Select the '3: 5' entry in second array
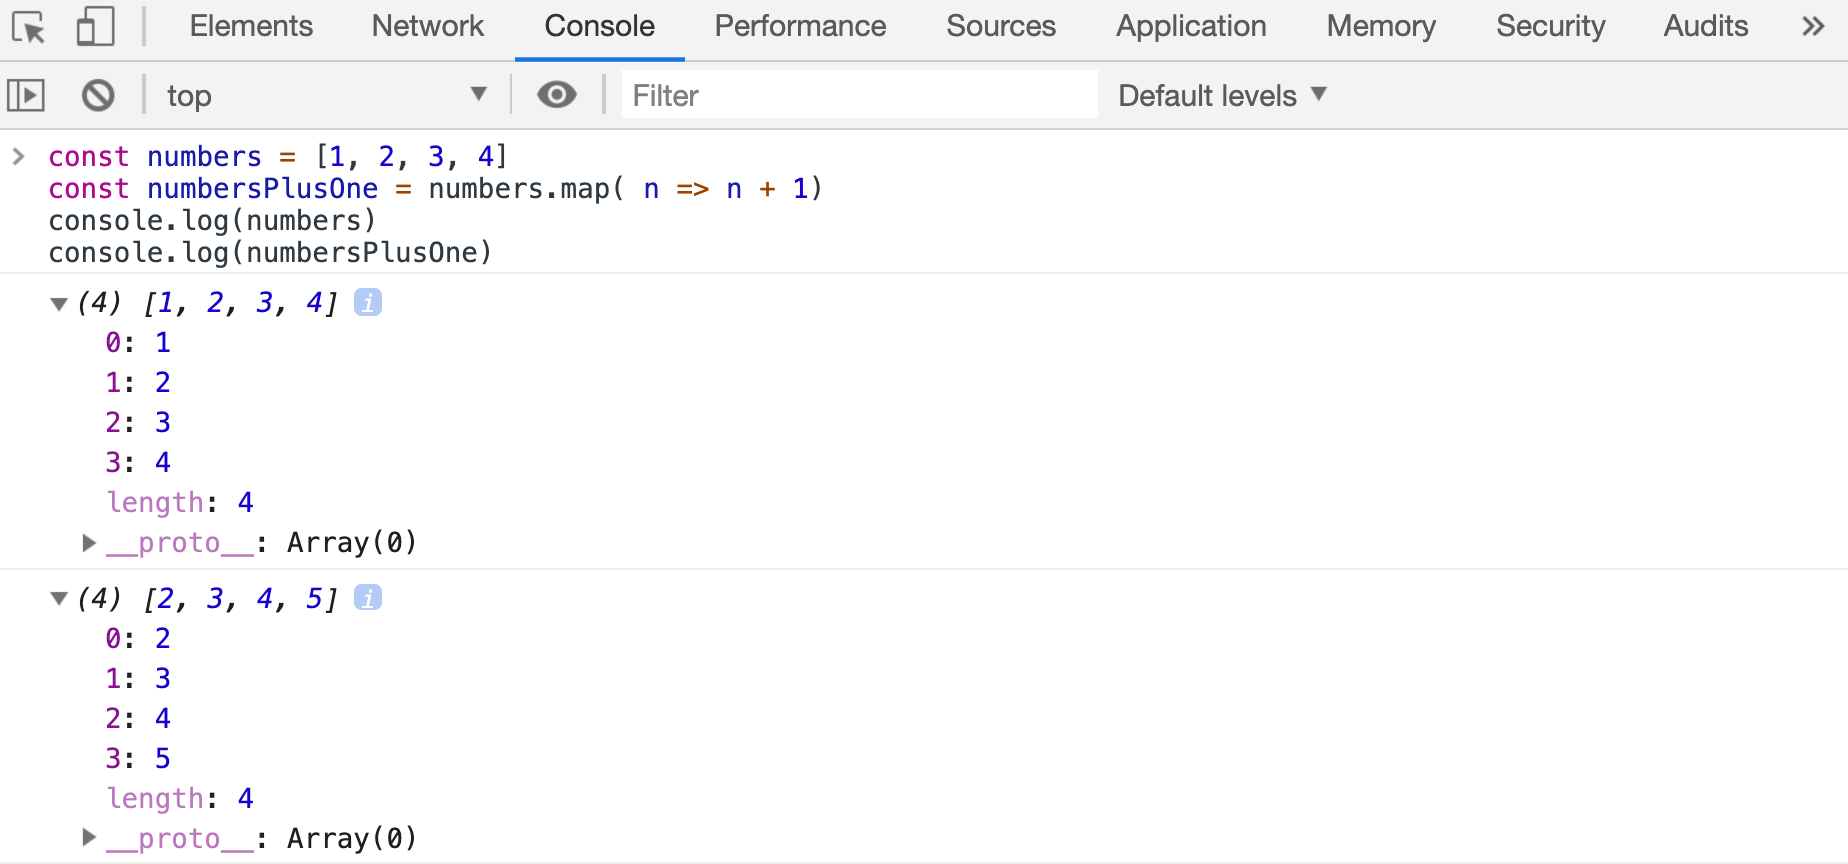 [x=138, y=758]
